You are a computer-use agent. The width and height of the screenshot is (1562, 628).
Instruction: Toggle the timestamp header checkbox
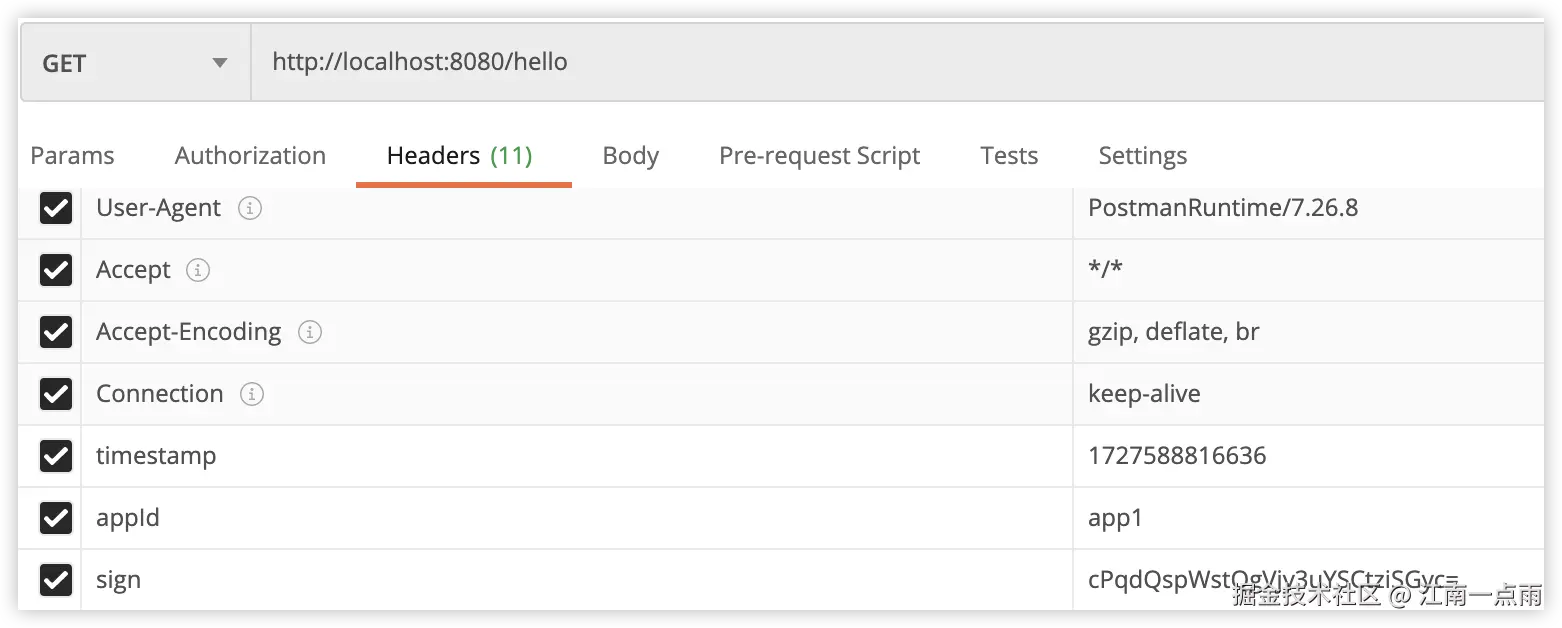click(x=55, y=456)
